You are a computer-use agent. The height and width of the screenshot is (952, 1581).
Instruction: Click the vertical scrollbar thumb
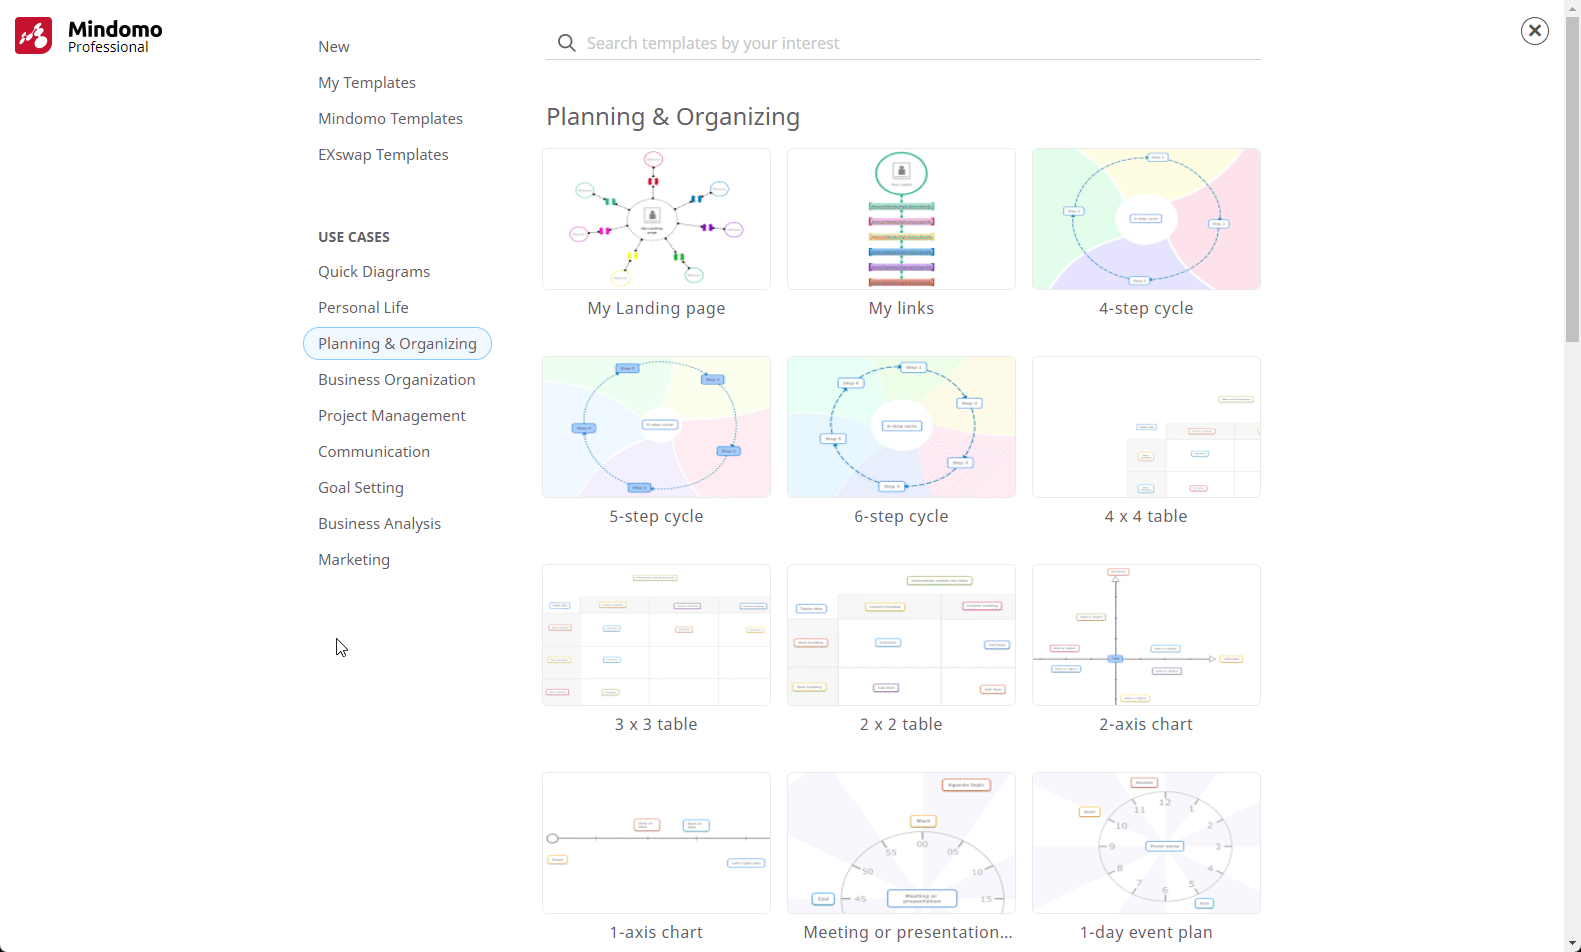1572,180
